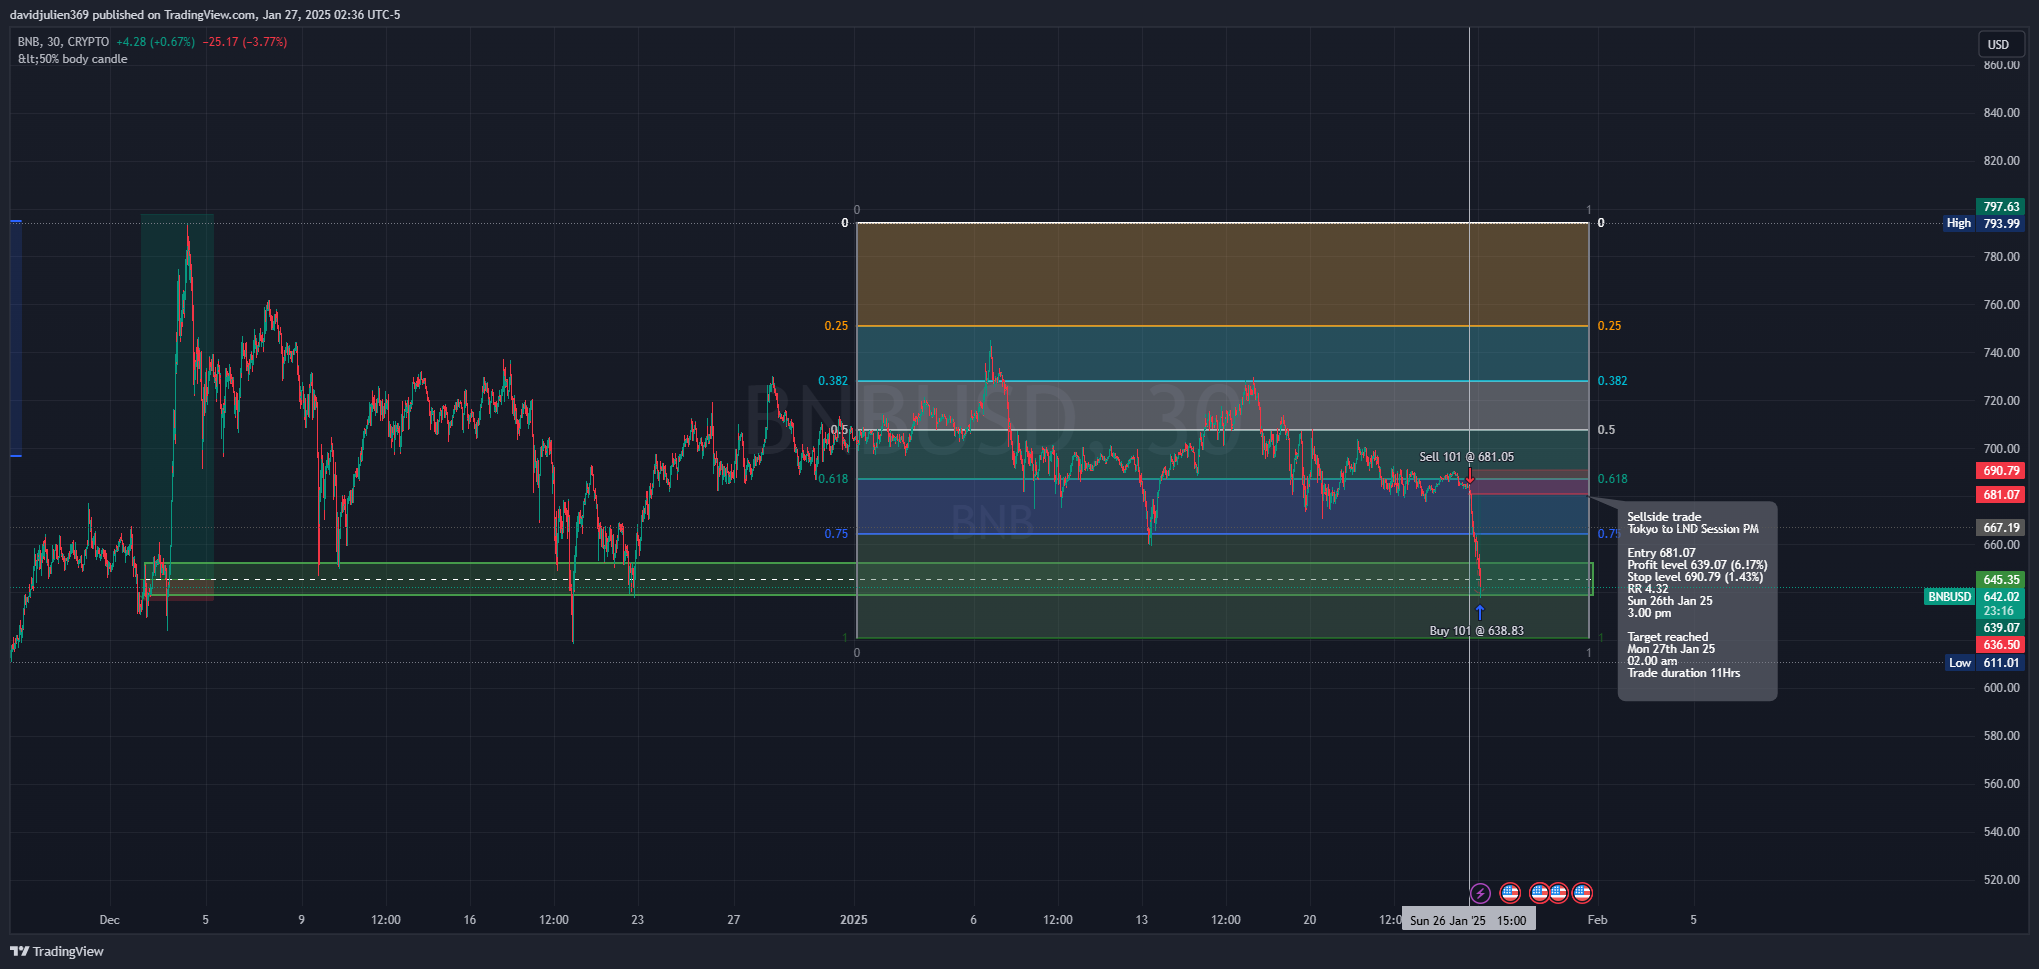Click the Feb label on time axis
This screenshot has width=2039, height=969.
point(1598,920)
